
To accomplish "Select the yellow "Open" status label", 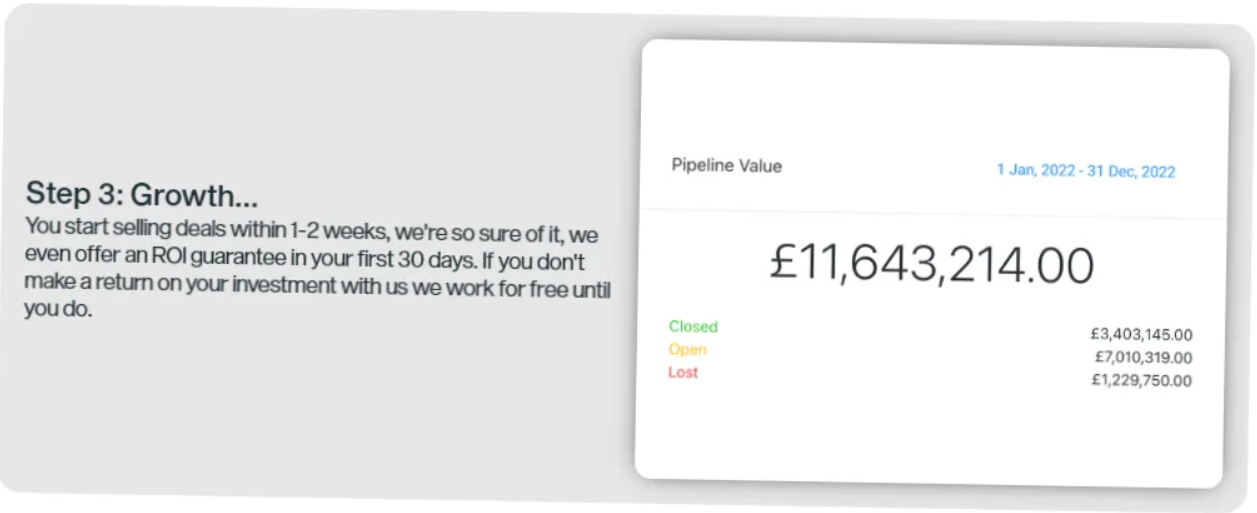I will pyautogui.click(x=688, y=350).
